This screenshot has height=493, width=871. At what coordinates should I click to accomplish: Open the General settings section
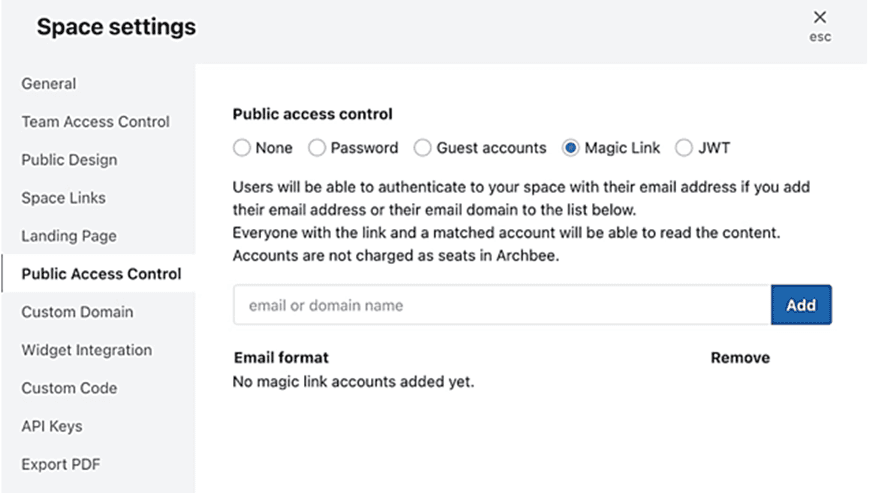point(49,84)
